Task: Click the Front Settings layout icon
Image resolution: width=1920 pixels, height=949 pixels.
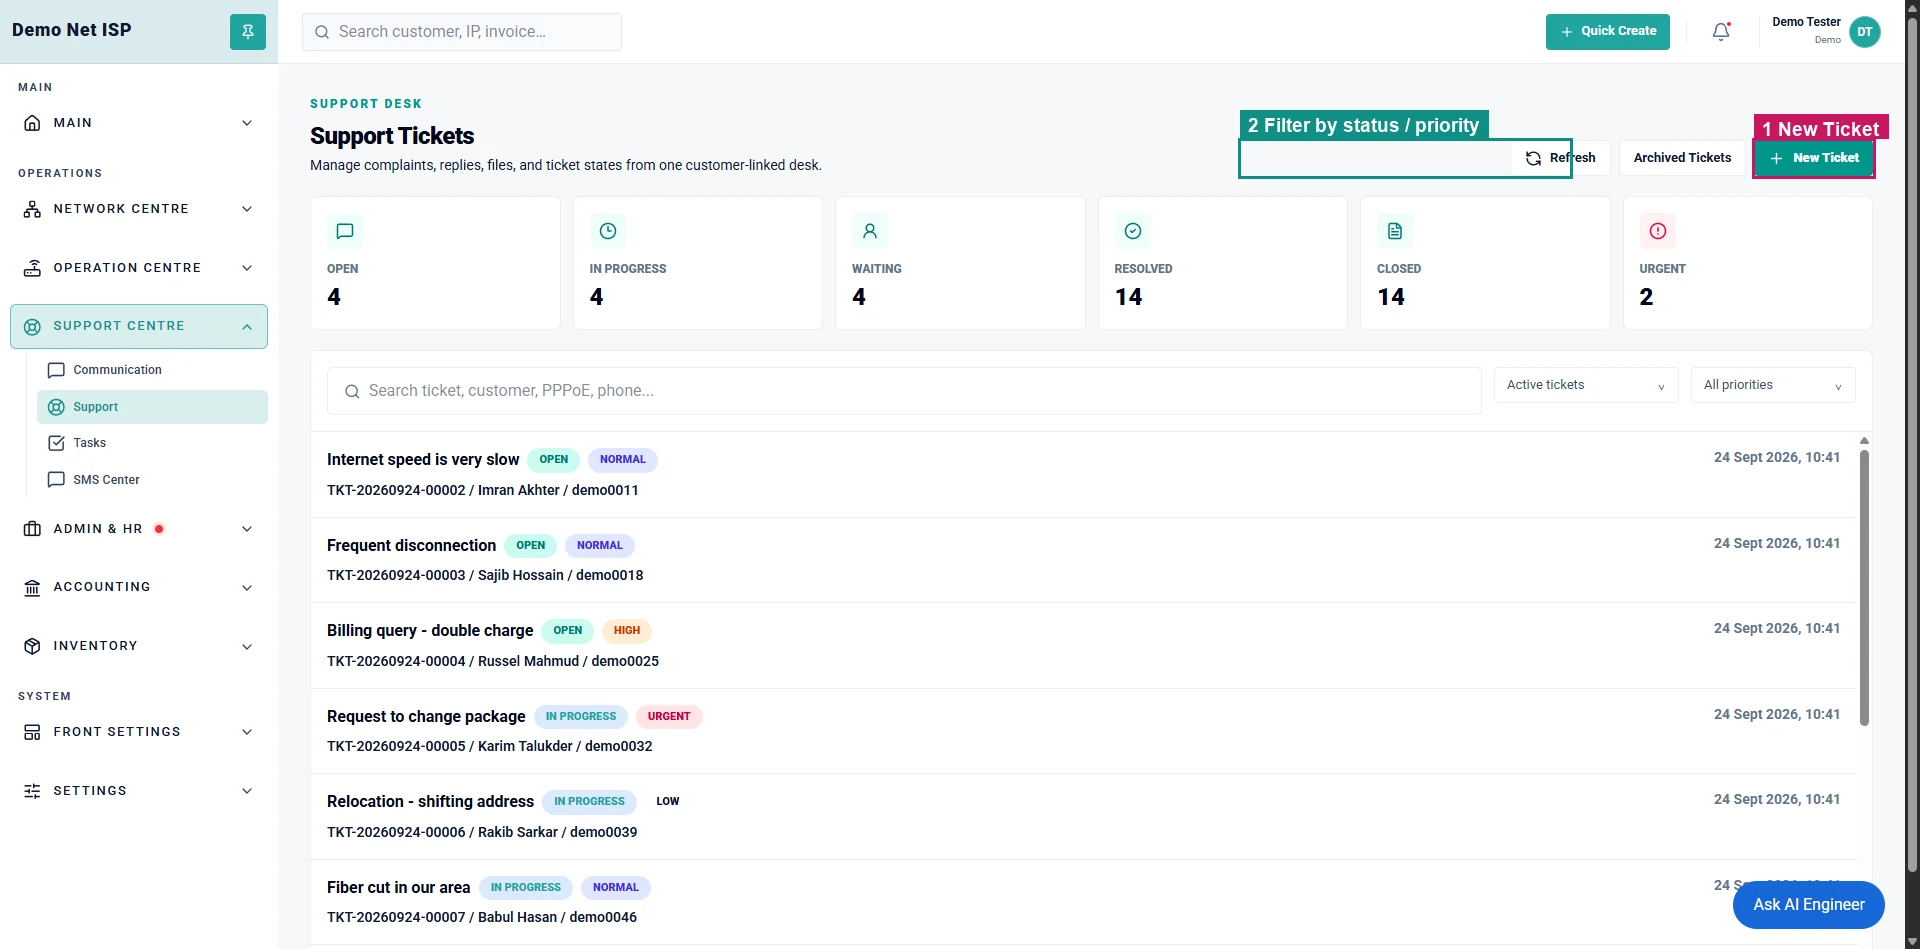Action: [x=32, y=732]
